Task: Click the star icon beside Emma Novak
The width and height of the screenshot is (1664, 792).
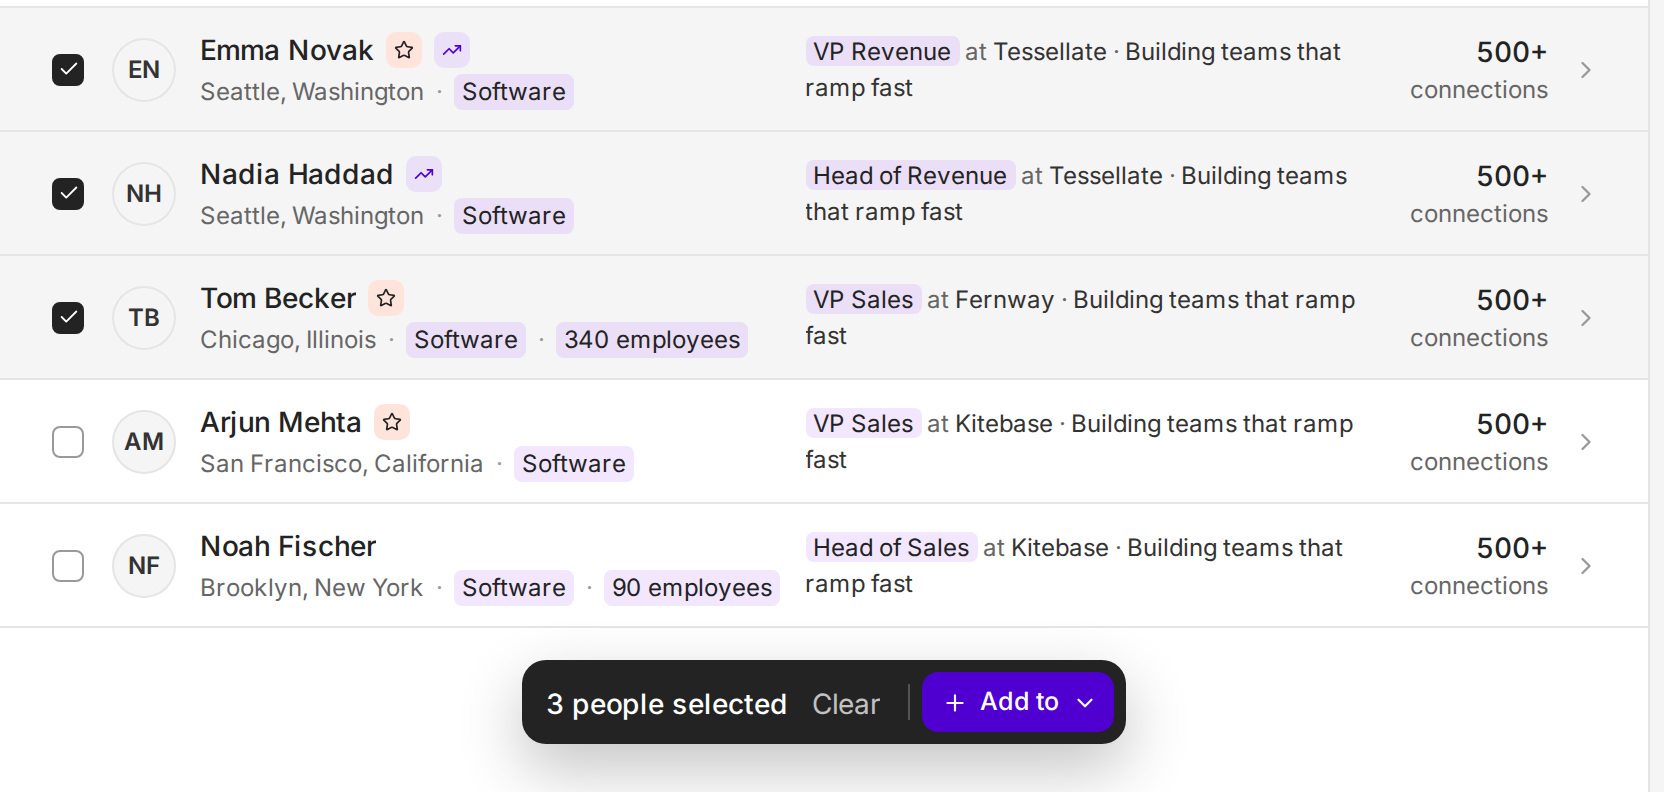Action: (404, 50)
